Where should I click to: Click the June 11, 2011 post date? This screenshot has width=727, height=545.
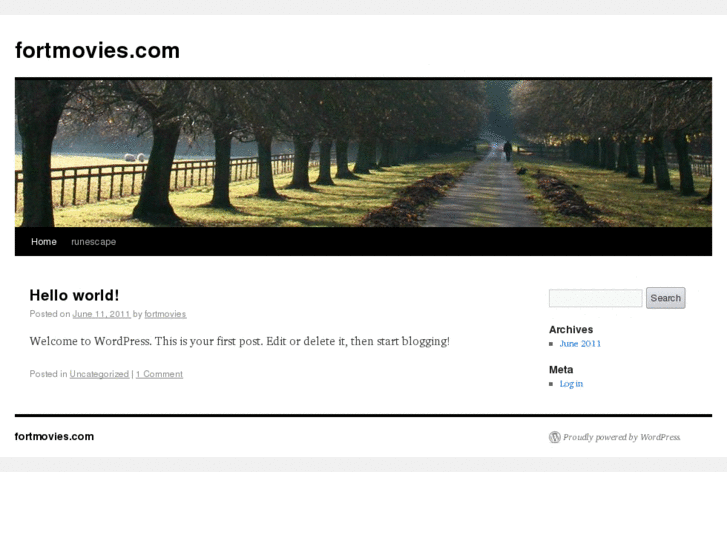point(101,314)
